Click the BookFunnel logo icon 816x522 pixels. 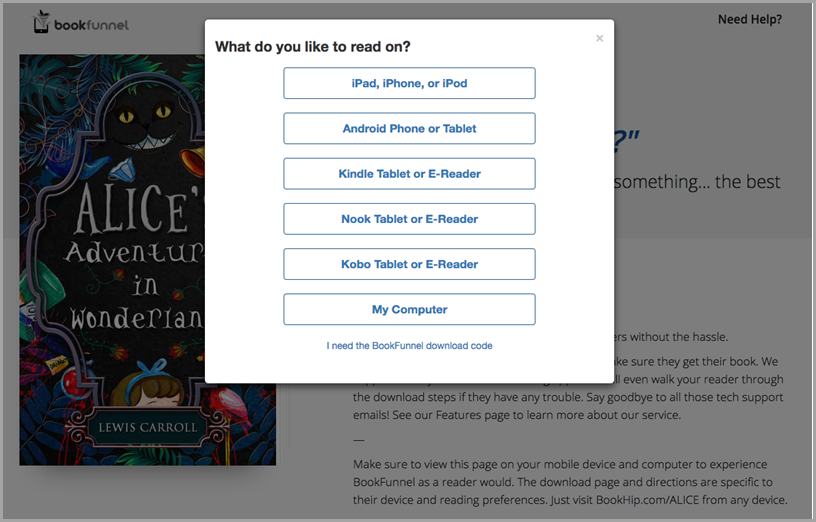click(41, 21)
